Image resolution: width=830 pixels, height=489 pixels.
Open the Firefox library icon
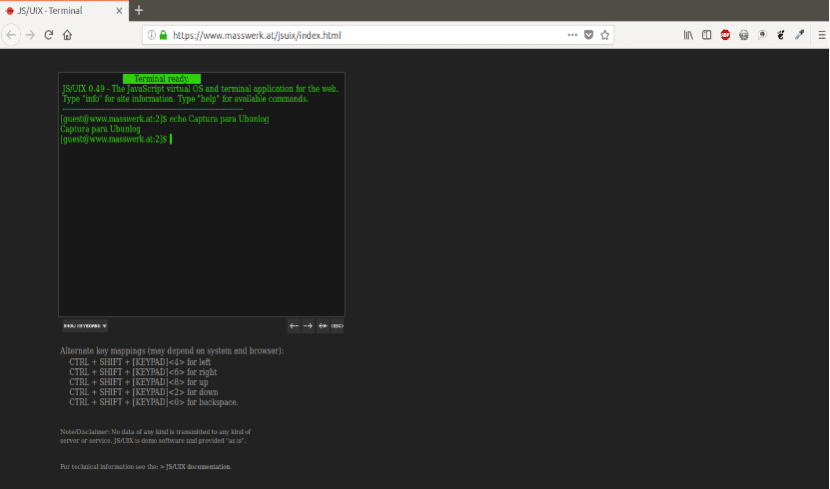pos(688,35)
